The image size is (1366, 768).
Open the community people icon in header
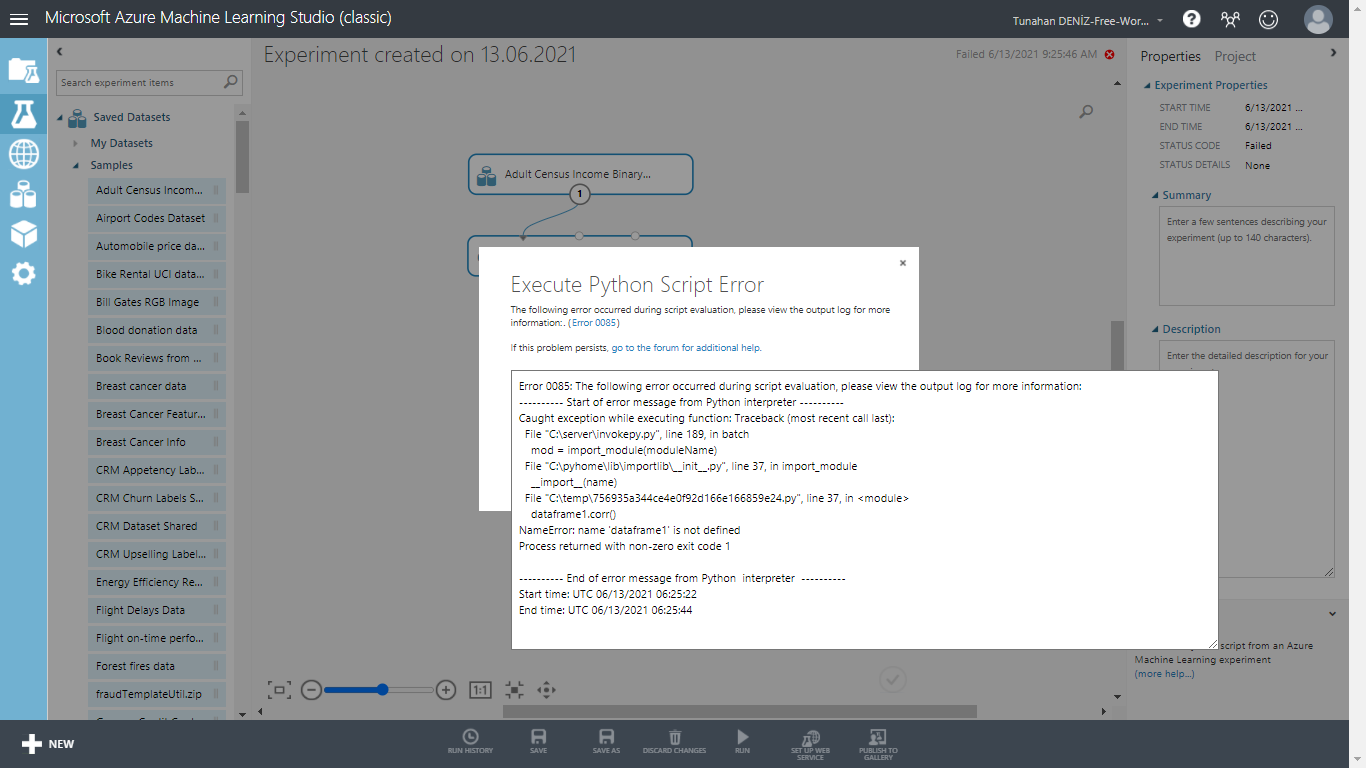pyautogui.click(x=1230, y=19)
